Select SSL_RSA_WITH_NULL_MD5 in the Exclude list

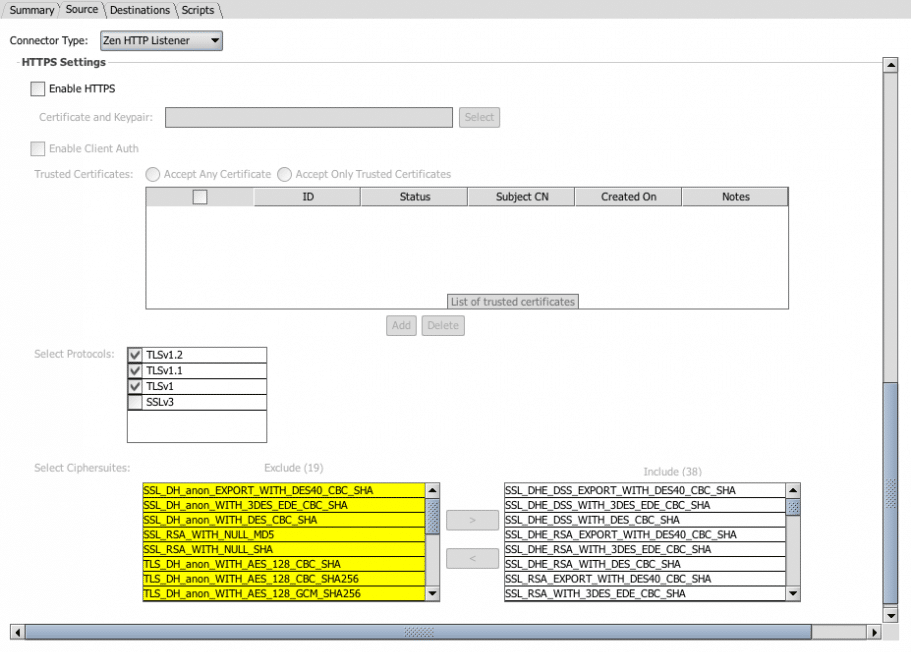tap(284, 535)
